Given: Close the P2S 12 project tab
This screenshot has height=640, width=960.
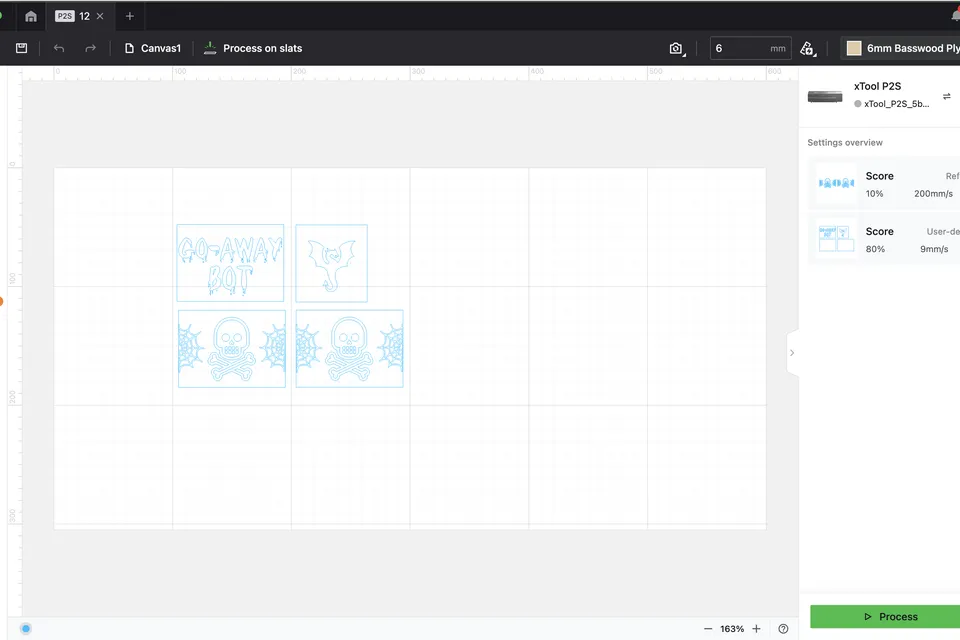Looking at the screenshot, I should tap(100, 16).
